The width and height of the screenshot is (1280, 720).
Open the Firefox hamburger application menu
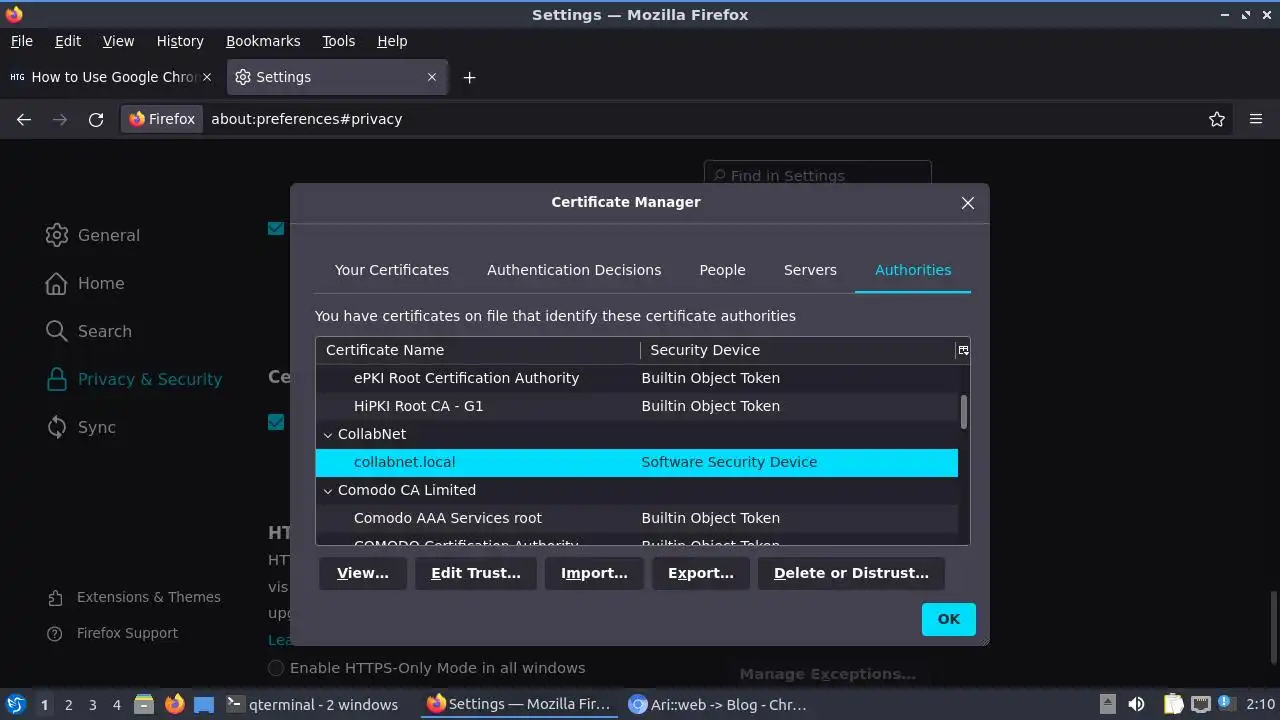click(x=1256, y=119)
